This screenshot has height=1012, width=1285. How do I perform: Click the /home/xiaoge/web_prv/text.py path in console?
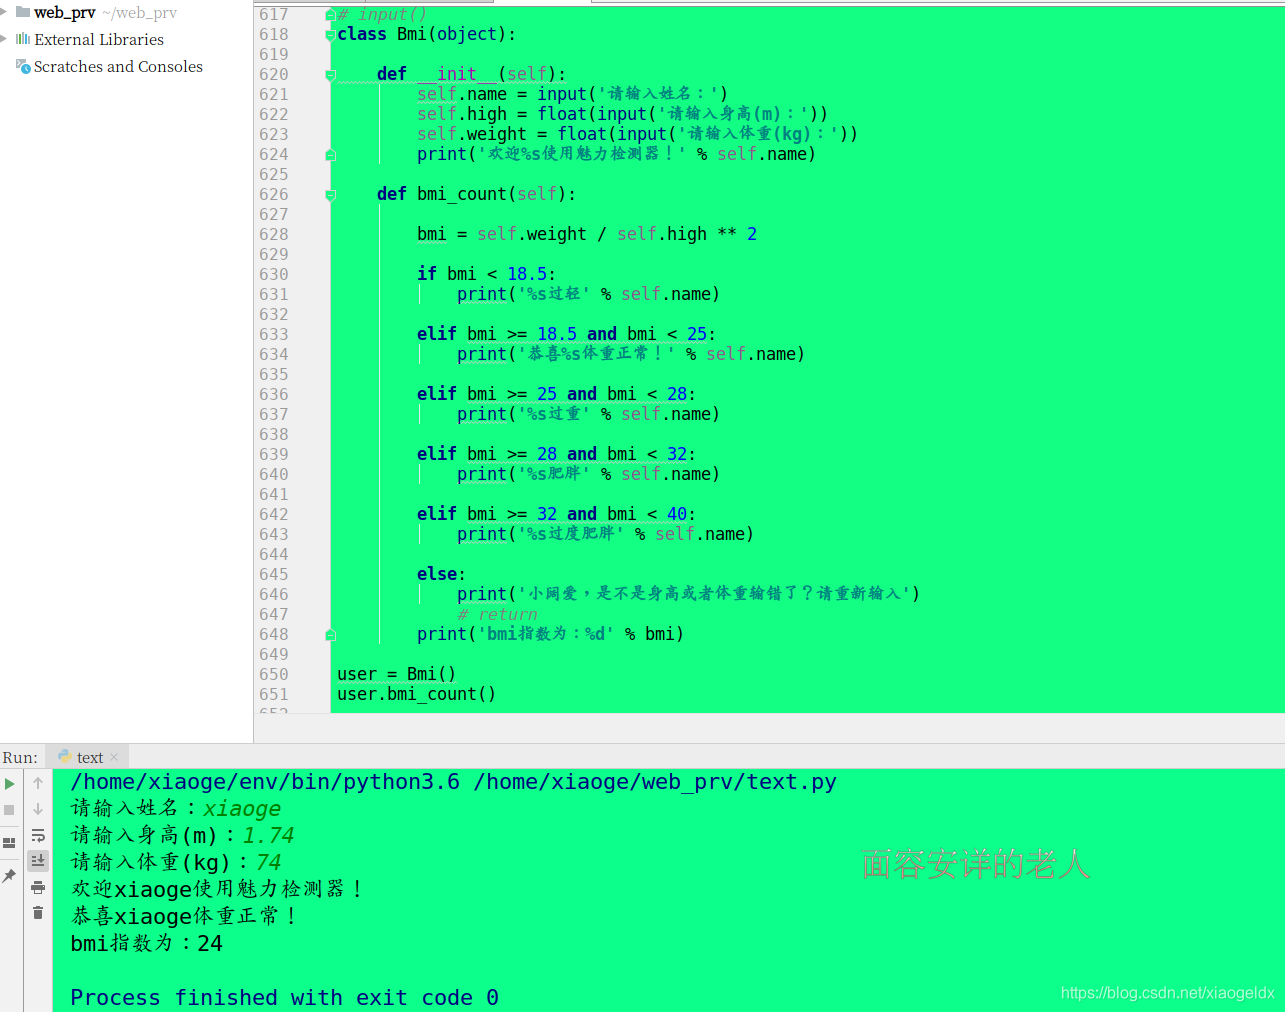tap(655, 782)
